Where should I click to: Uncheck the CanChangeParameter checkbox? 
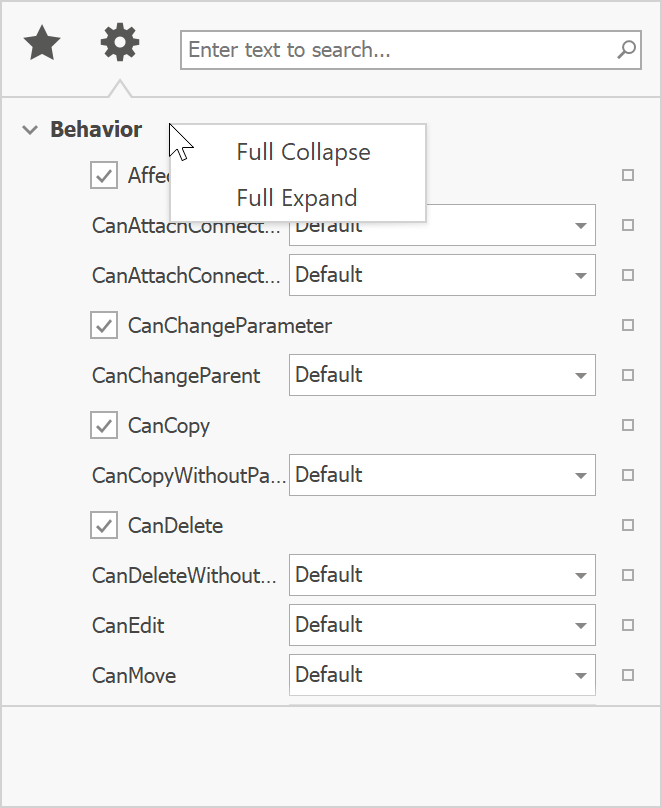pos(104,325)
